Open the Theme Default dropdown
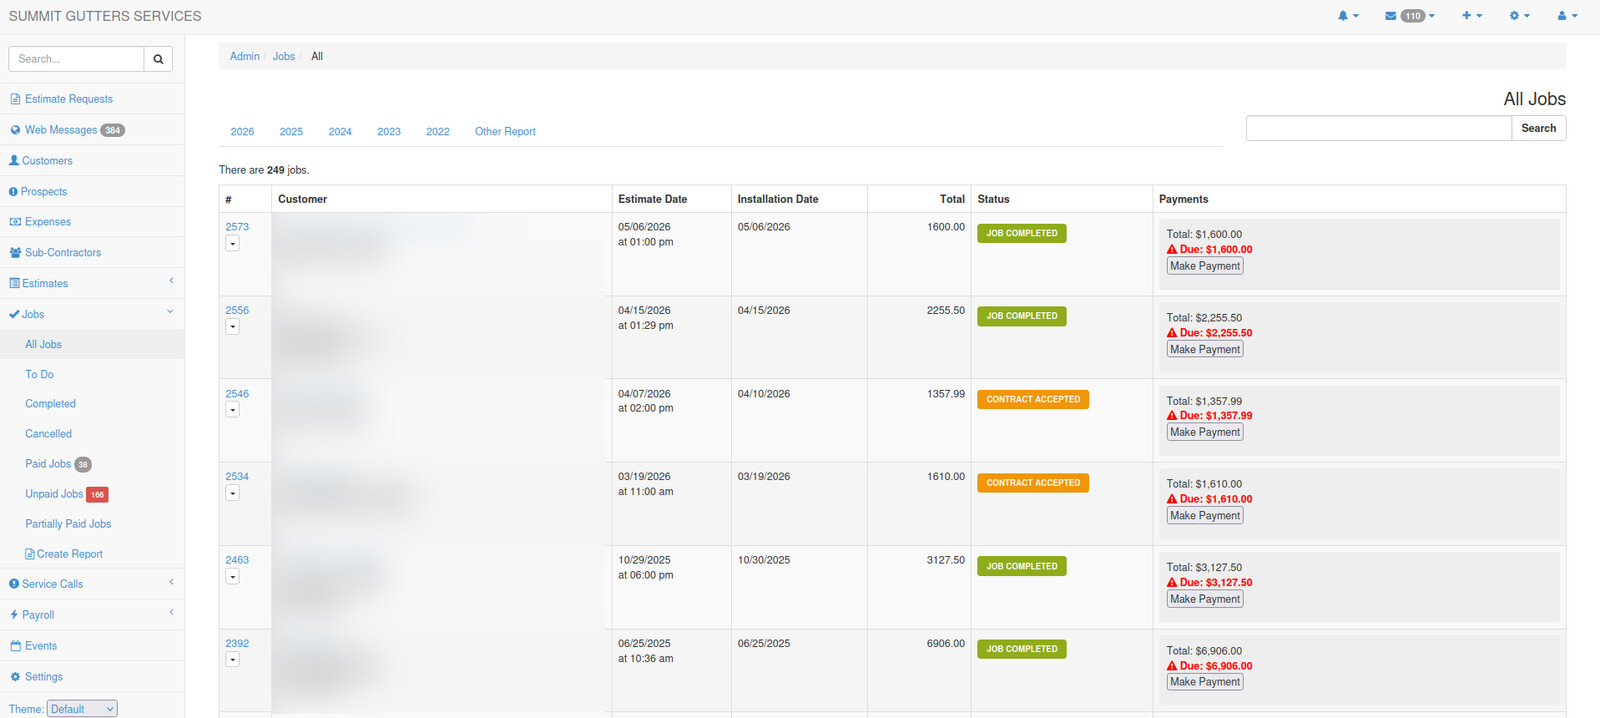1600x718 pixels. tap(82, 709)
